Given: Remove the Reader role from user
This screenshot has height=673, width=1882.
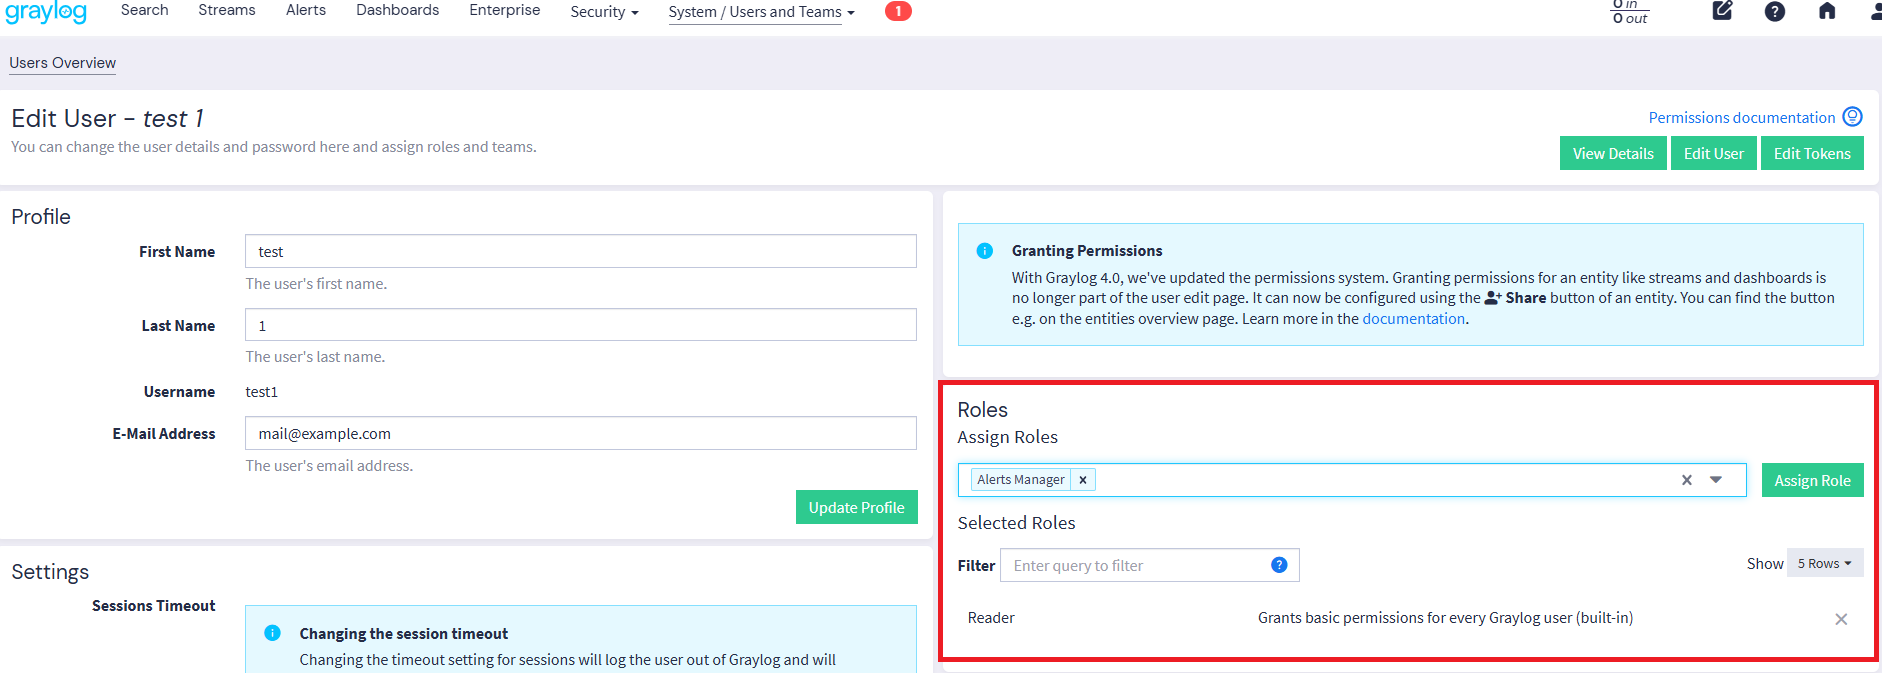Looking at the screenshot, I should tap(1840, 619).
